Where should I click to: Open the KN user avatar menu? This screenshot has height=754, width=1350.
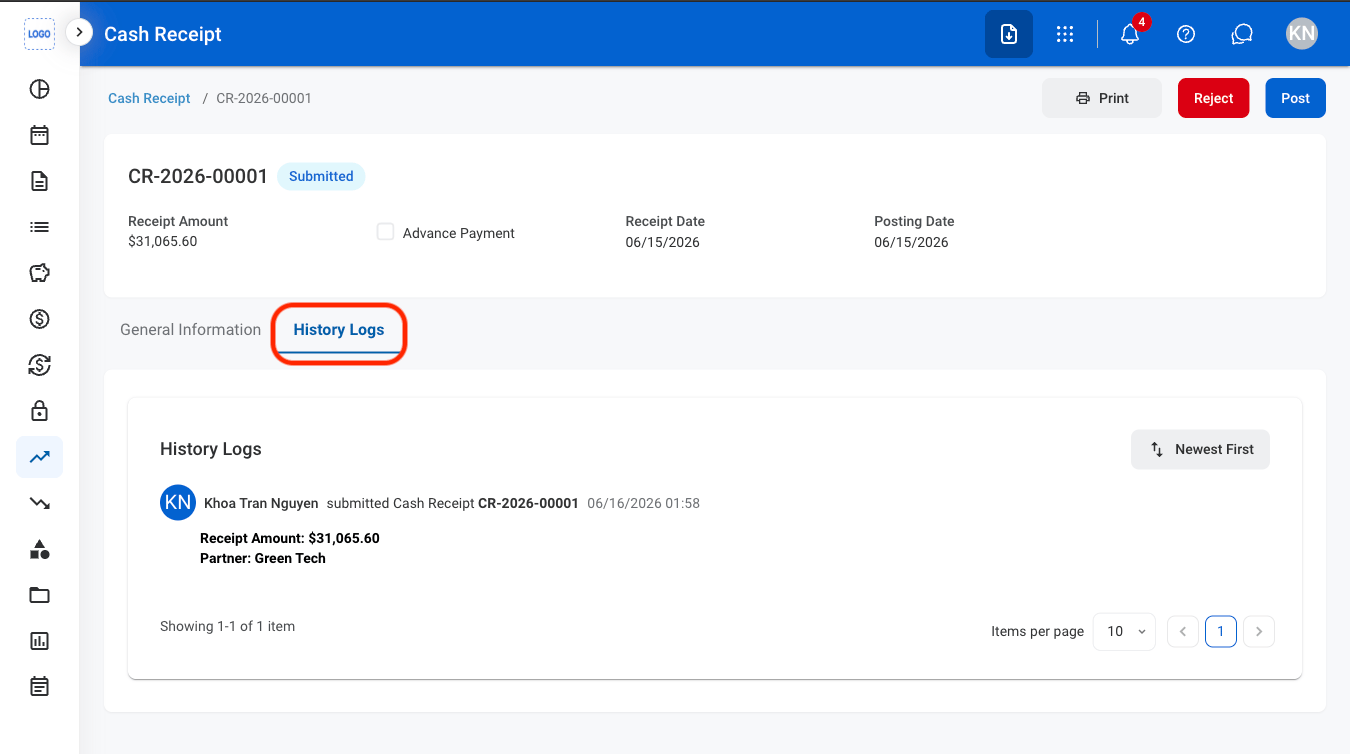point(1301,34)
